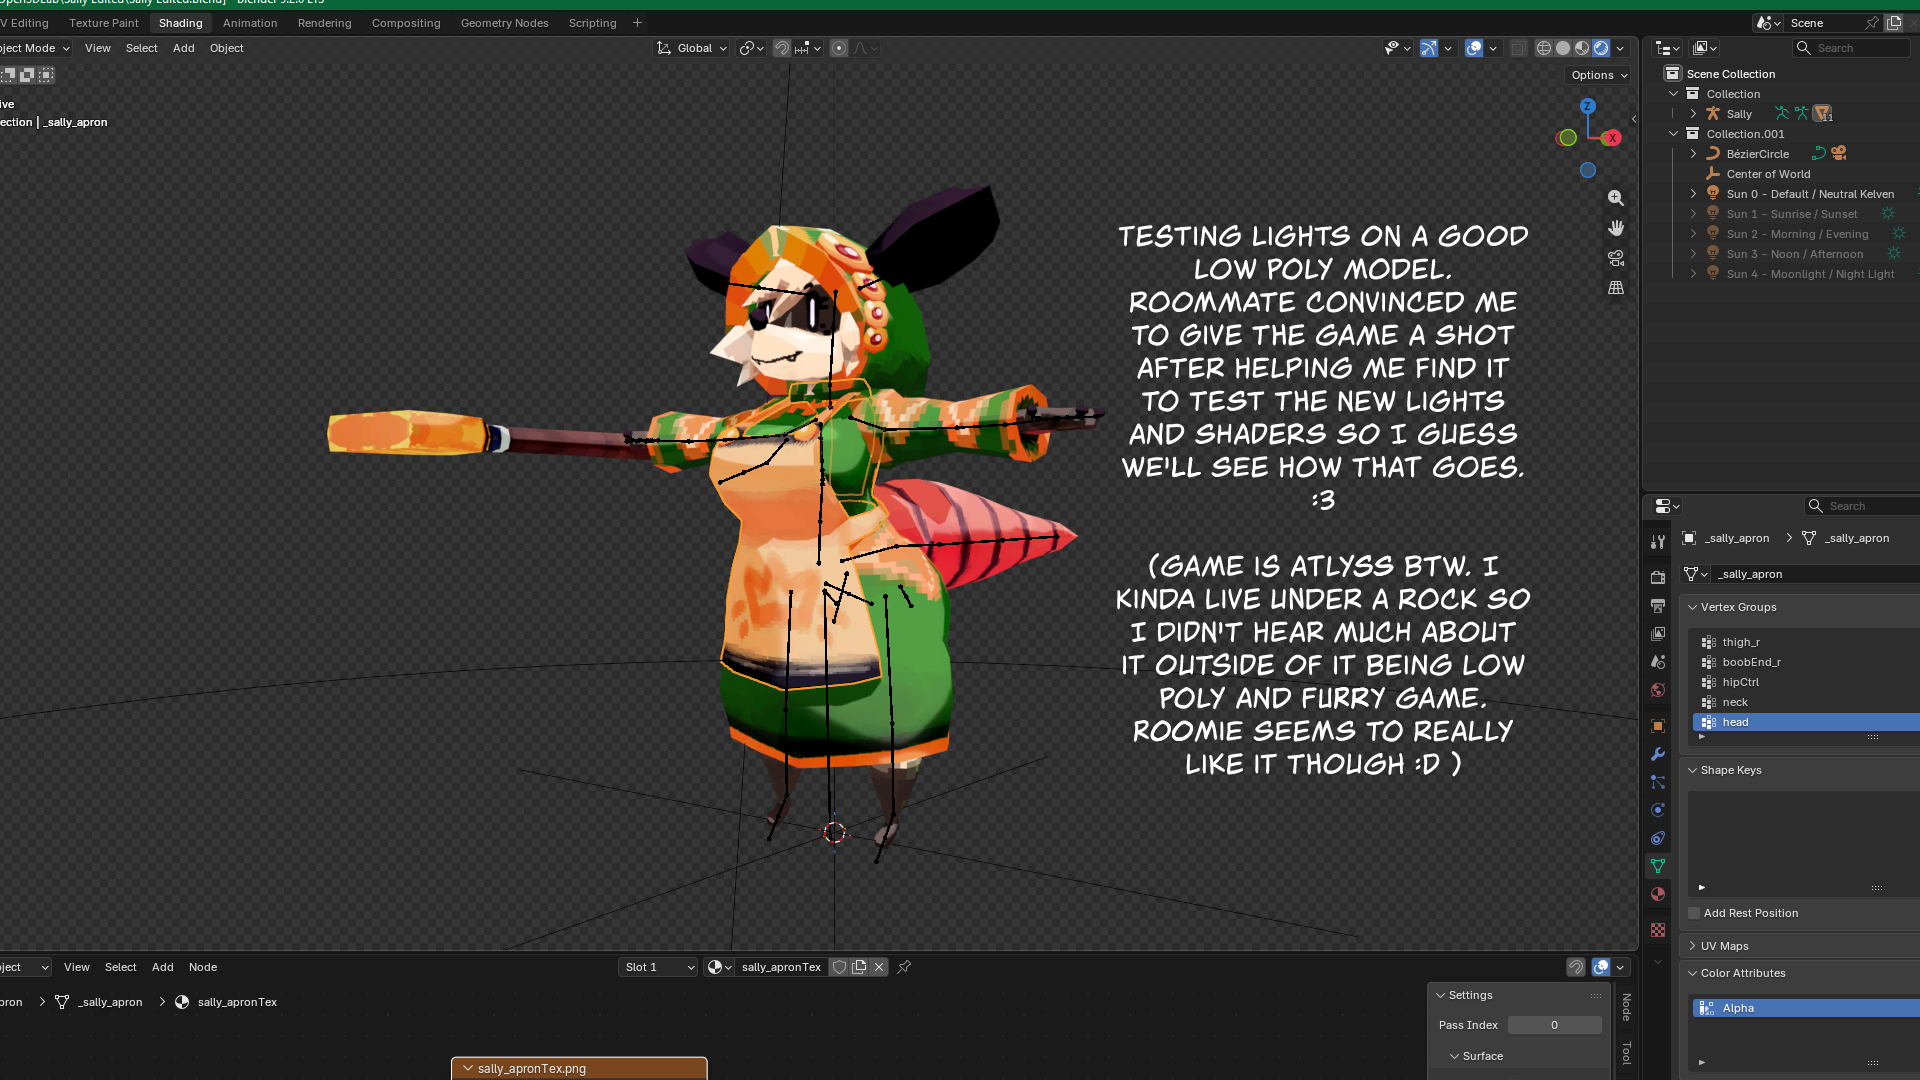The image size is (1920, 1080).
Task: Select the Alpha color attribute
Action: [x=1806, y=1008]
